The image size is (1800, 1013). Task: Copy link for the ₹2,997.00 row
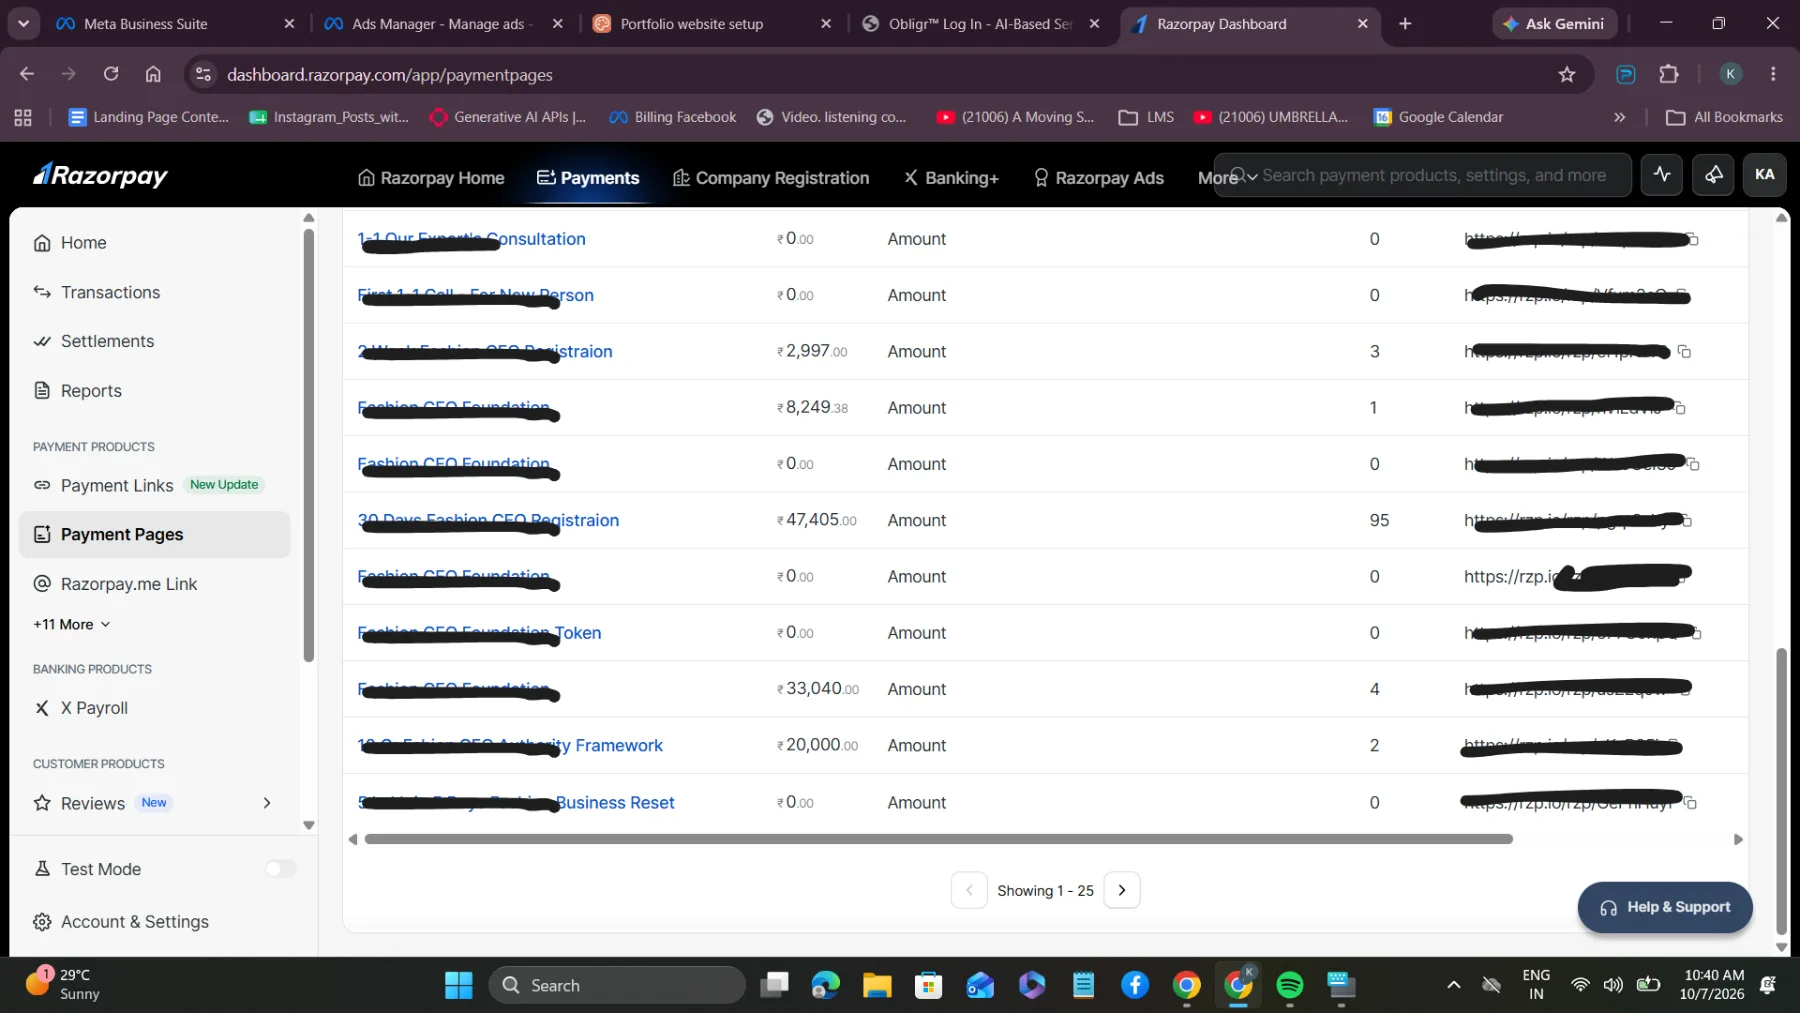point(1684,352)
